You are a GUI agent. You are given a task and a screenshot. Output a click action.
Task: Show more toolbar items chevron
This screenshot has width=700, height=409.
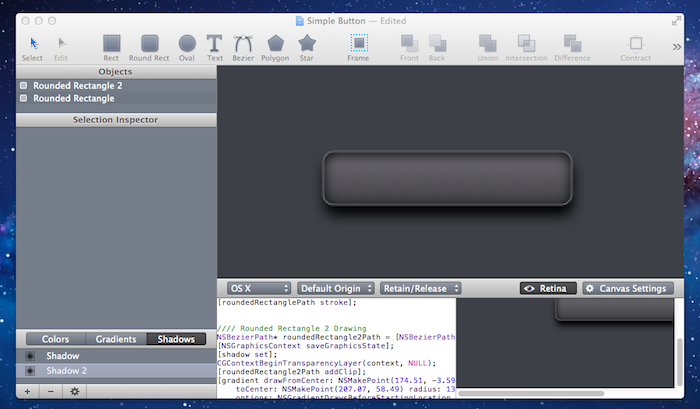click(x=677, y=47)
